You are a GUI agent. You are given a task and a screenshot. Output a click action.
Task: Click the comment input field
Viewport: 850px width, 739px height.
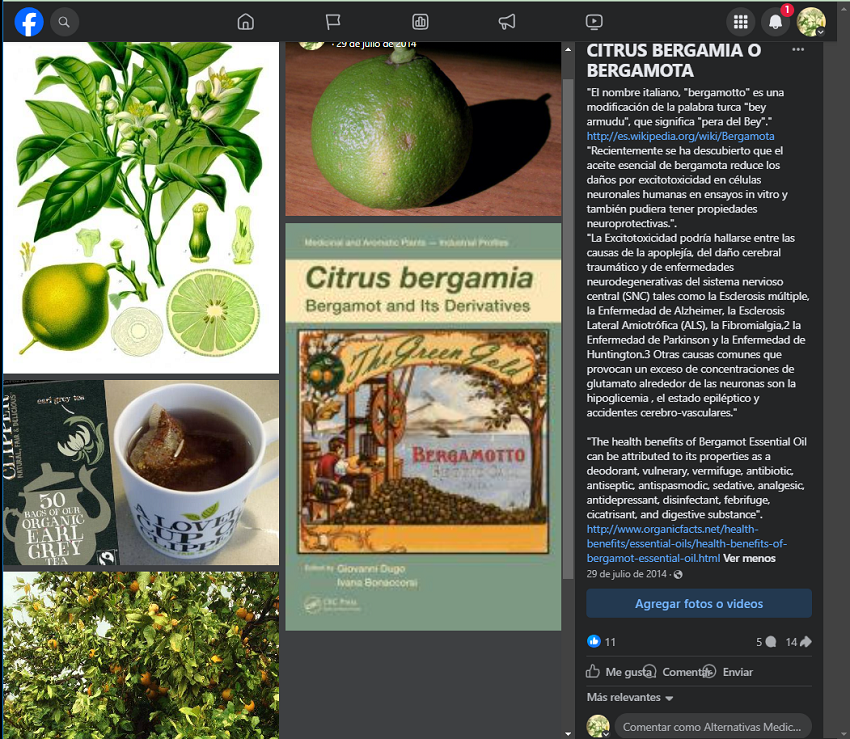pos(711,727)
